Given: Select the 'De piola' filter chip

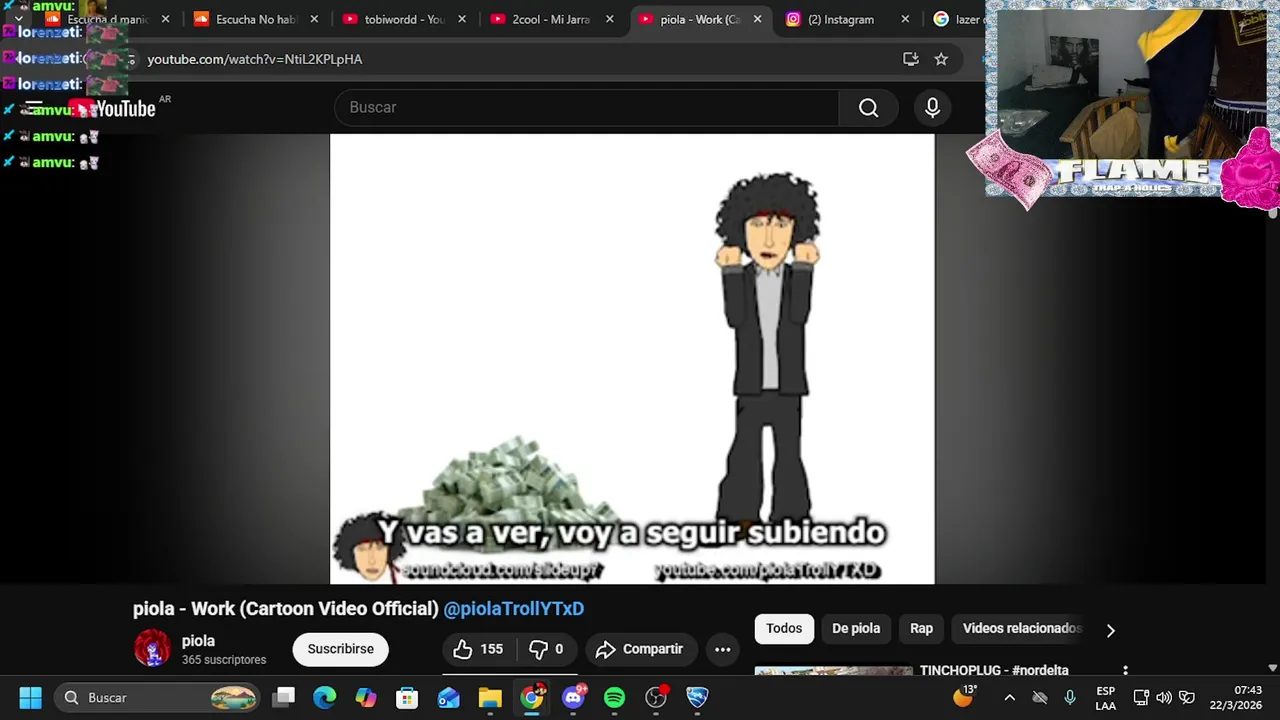Looking at the screenshot, I should 856,628.
